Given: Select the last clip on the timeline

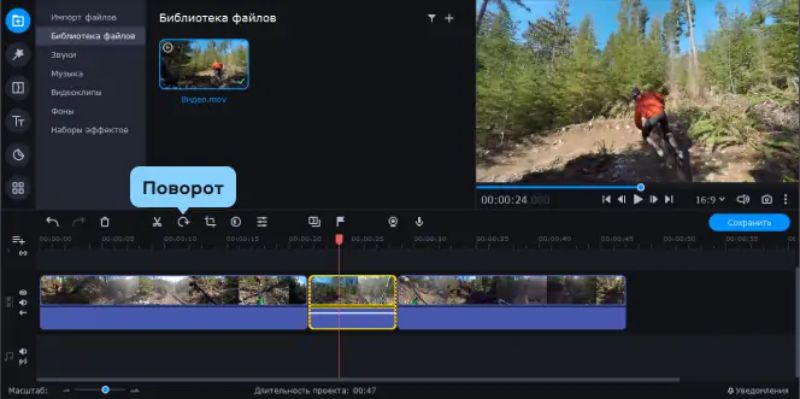Looking at the screenshot, I should [x=512, y=303].
